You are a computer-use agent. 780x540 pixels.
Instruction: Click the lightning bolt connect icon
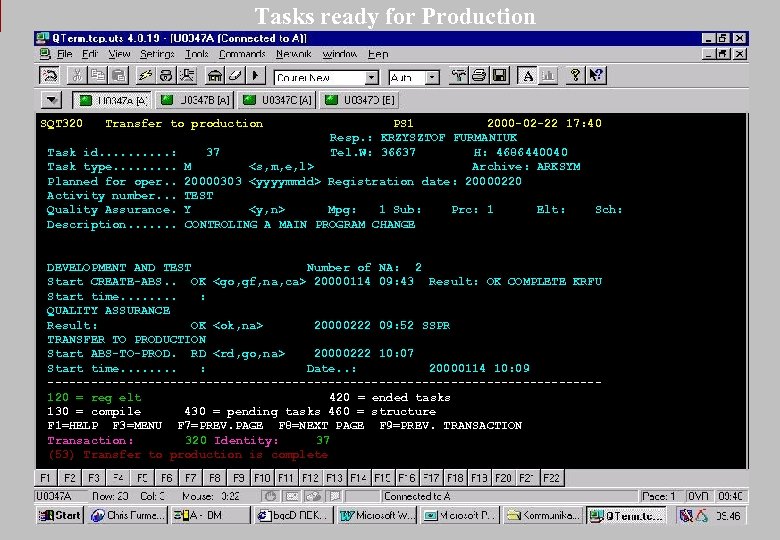[145, 76]
